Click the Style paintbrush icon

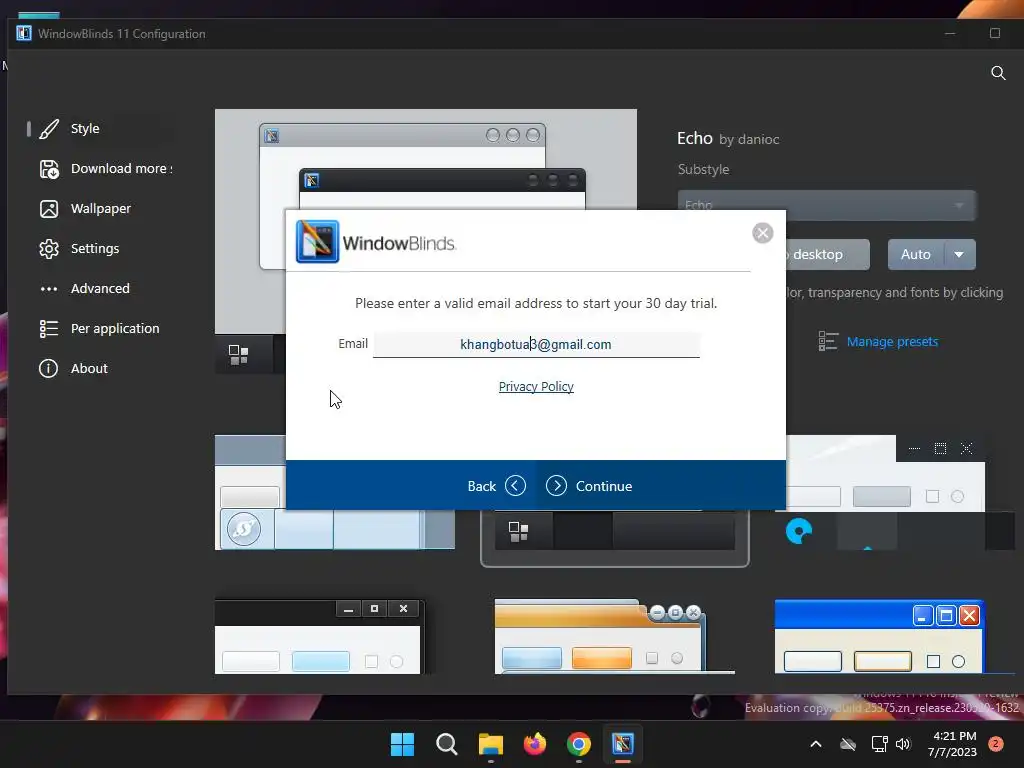point(49,129)
